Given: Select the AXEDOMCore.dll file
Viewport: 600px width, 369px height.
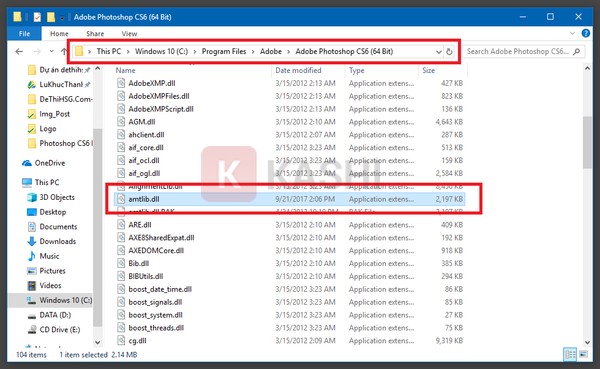Looking at the screenshot, I should 156,250.
